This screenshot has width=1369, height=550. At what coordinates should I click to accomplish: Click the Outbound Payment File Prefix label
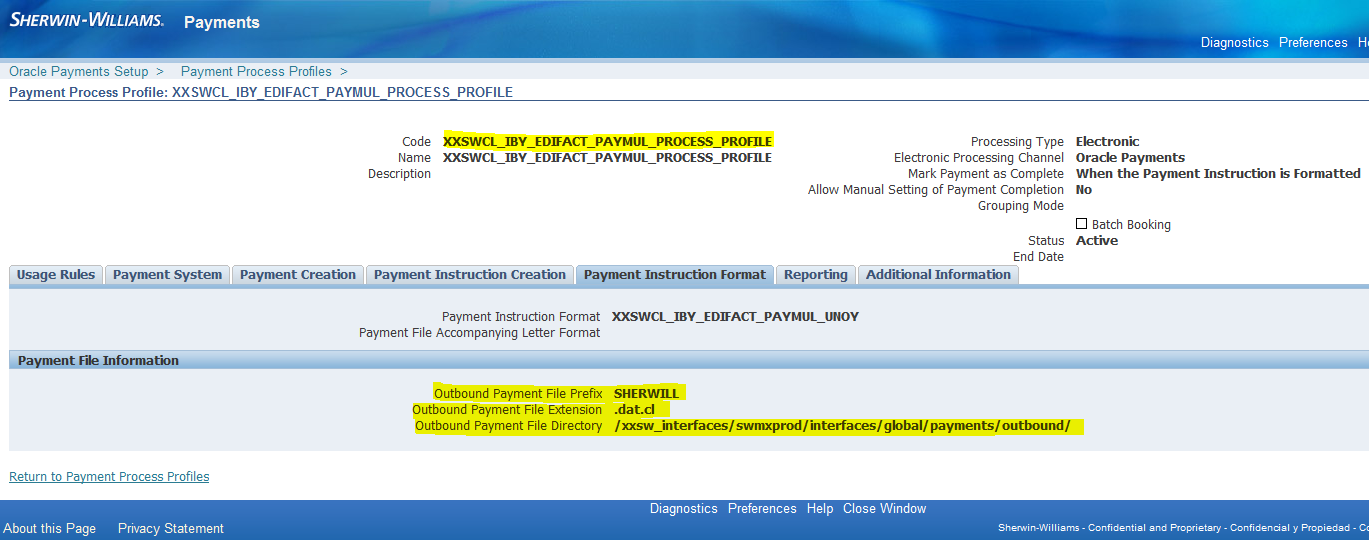click(518, 394)
